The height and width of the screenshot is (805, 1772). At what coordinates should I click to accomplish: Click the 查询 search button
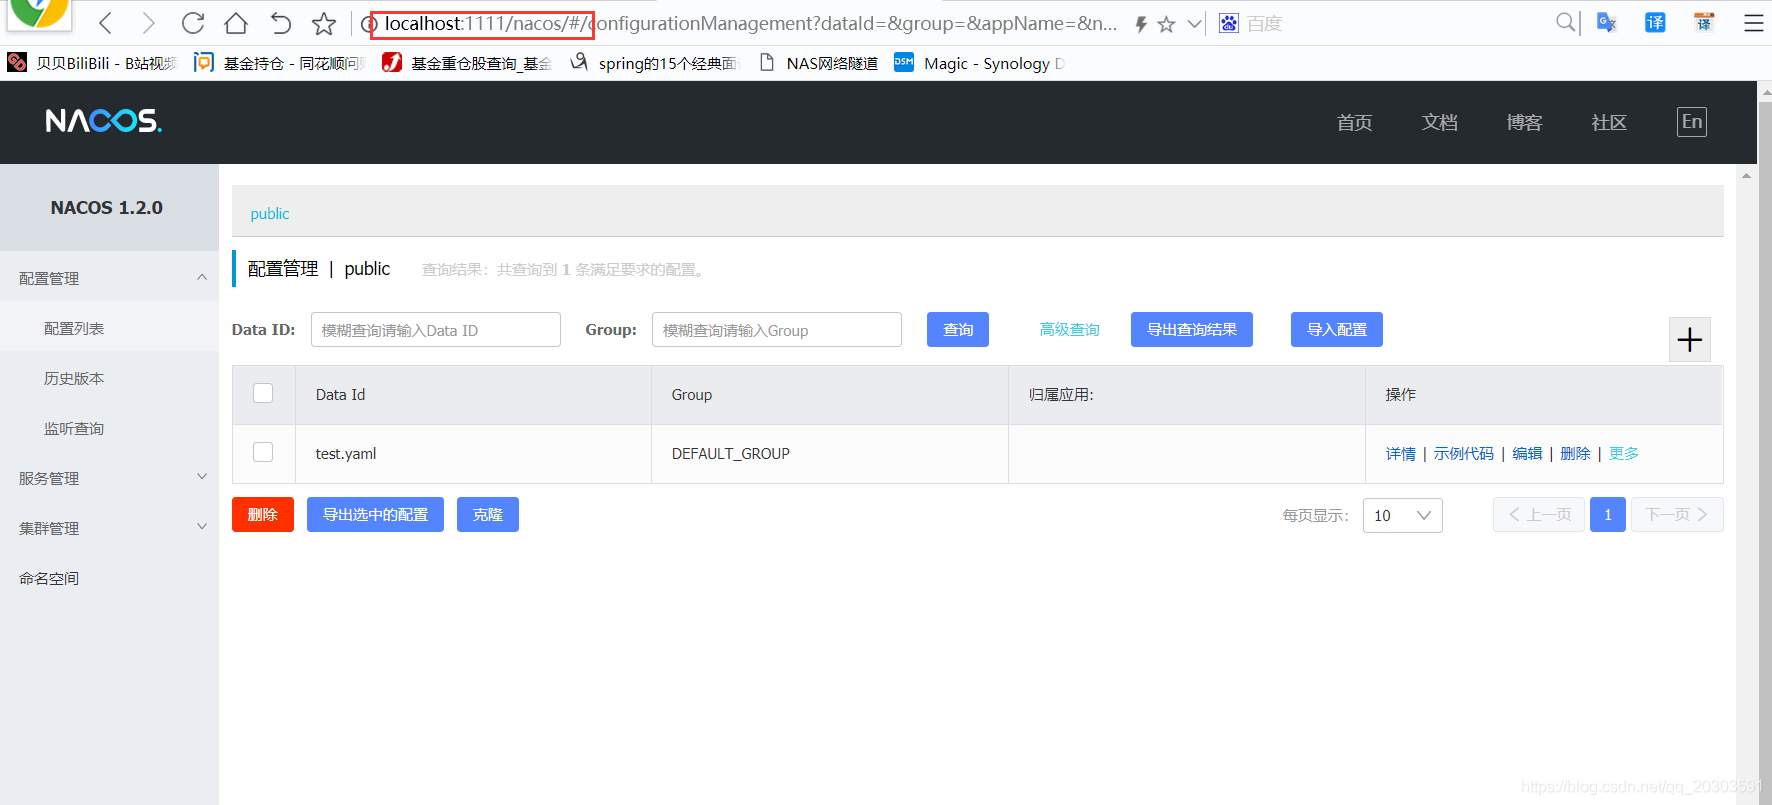pos(958,330)
